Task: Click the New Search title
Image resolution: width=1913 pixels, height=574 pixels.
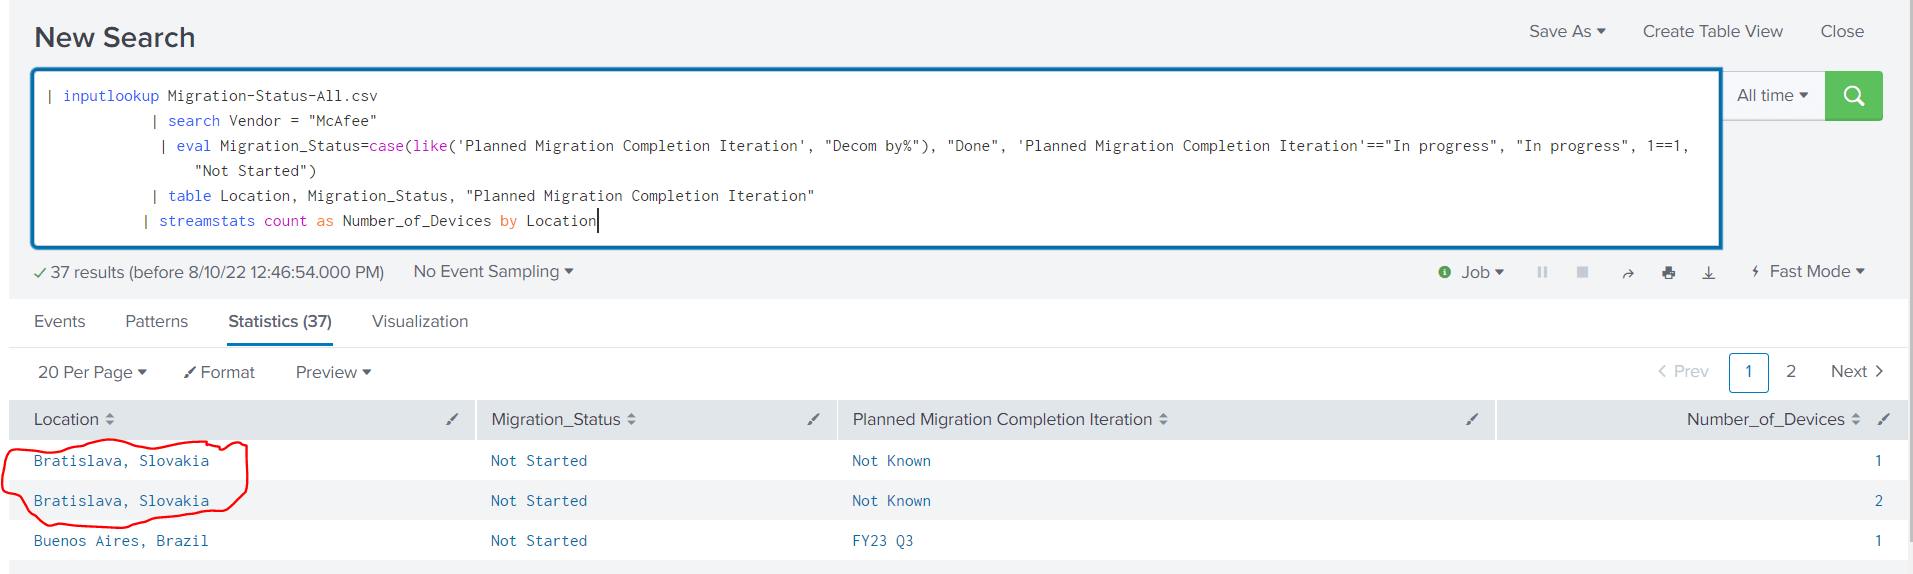Action: [x=115, y=37]
